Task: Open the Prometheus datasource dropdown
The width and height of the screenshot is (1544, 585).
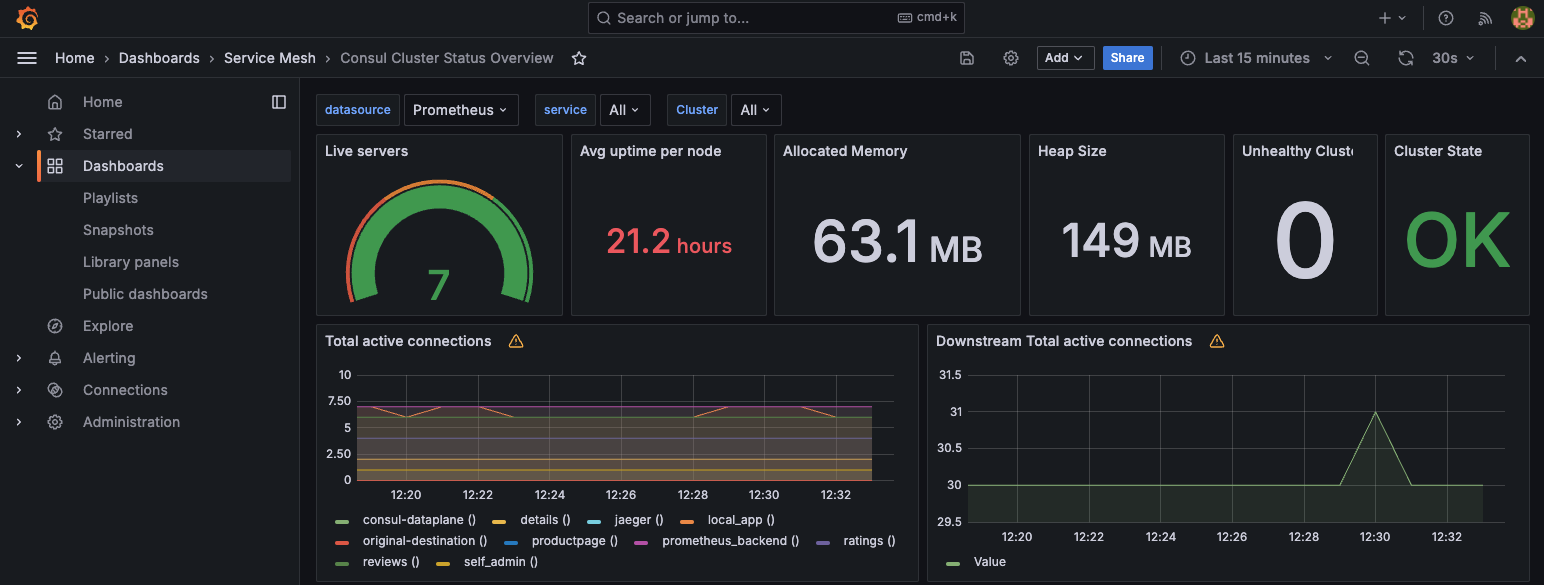Action: tap(460, 110)
